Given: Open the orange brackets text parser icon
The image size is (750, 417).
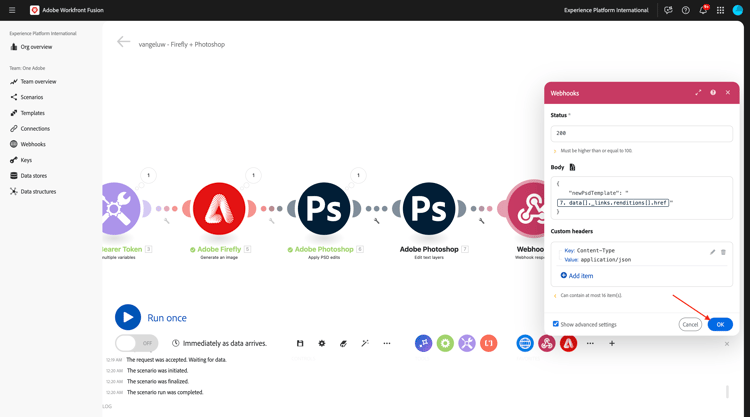Looking at the screenshot, I should pos(488,343).
